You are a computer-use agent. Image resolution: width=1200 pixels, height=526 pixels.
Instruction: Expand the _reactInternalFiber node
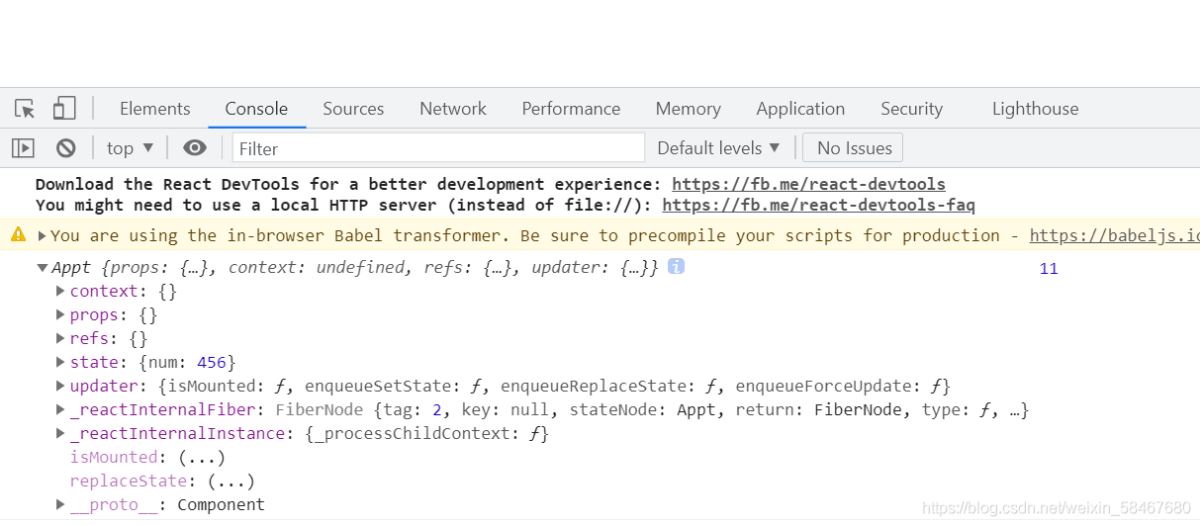click(61, 410)
